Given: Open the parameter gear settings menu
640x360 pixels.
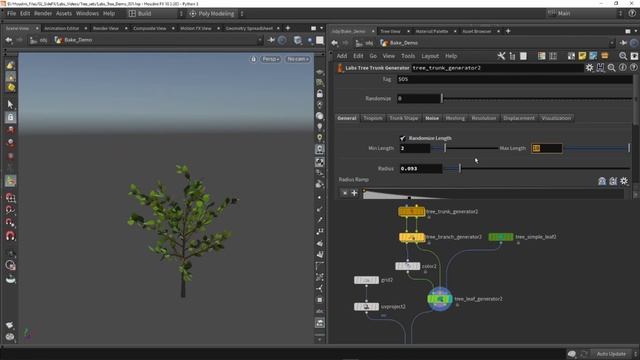Looking at the screenshot, I should pyautogui.click(x=589, y=68).
